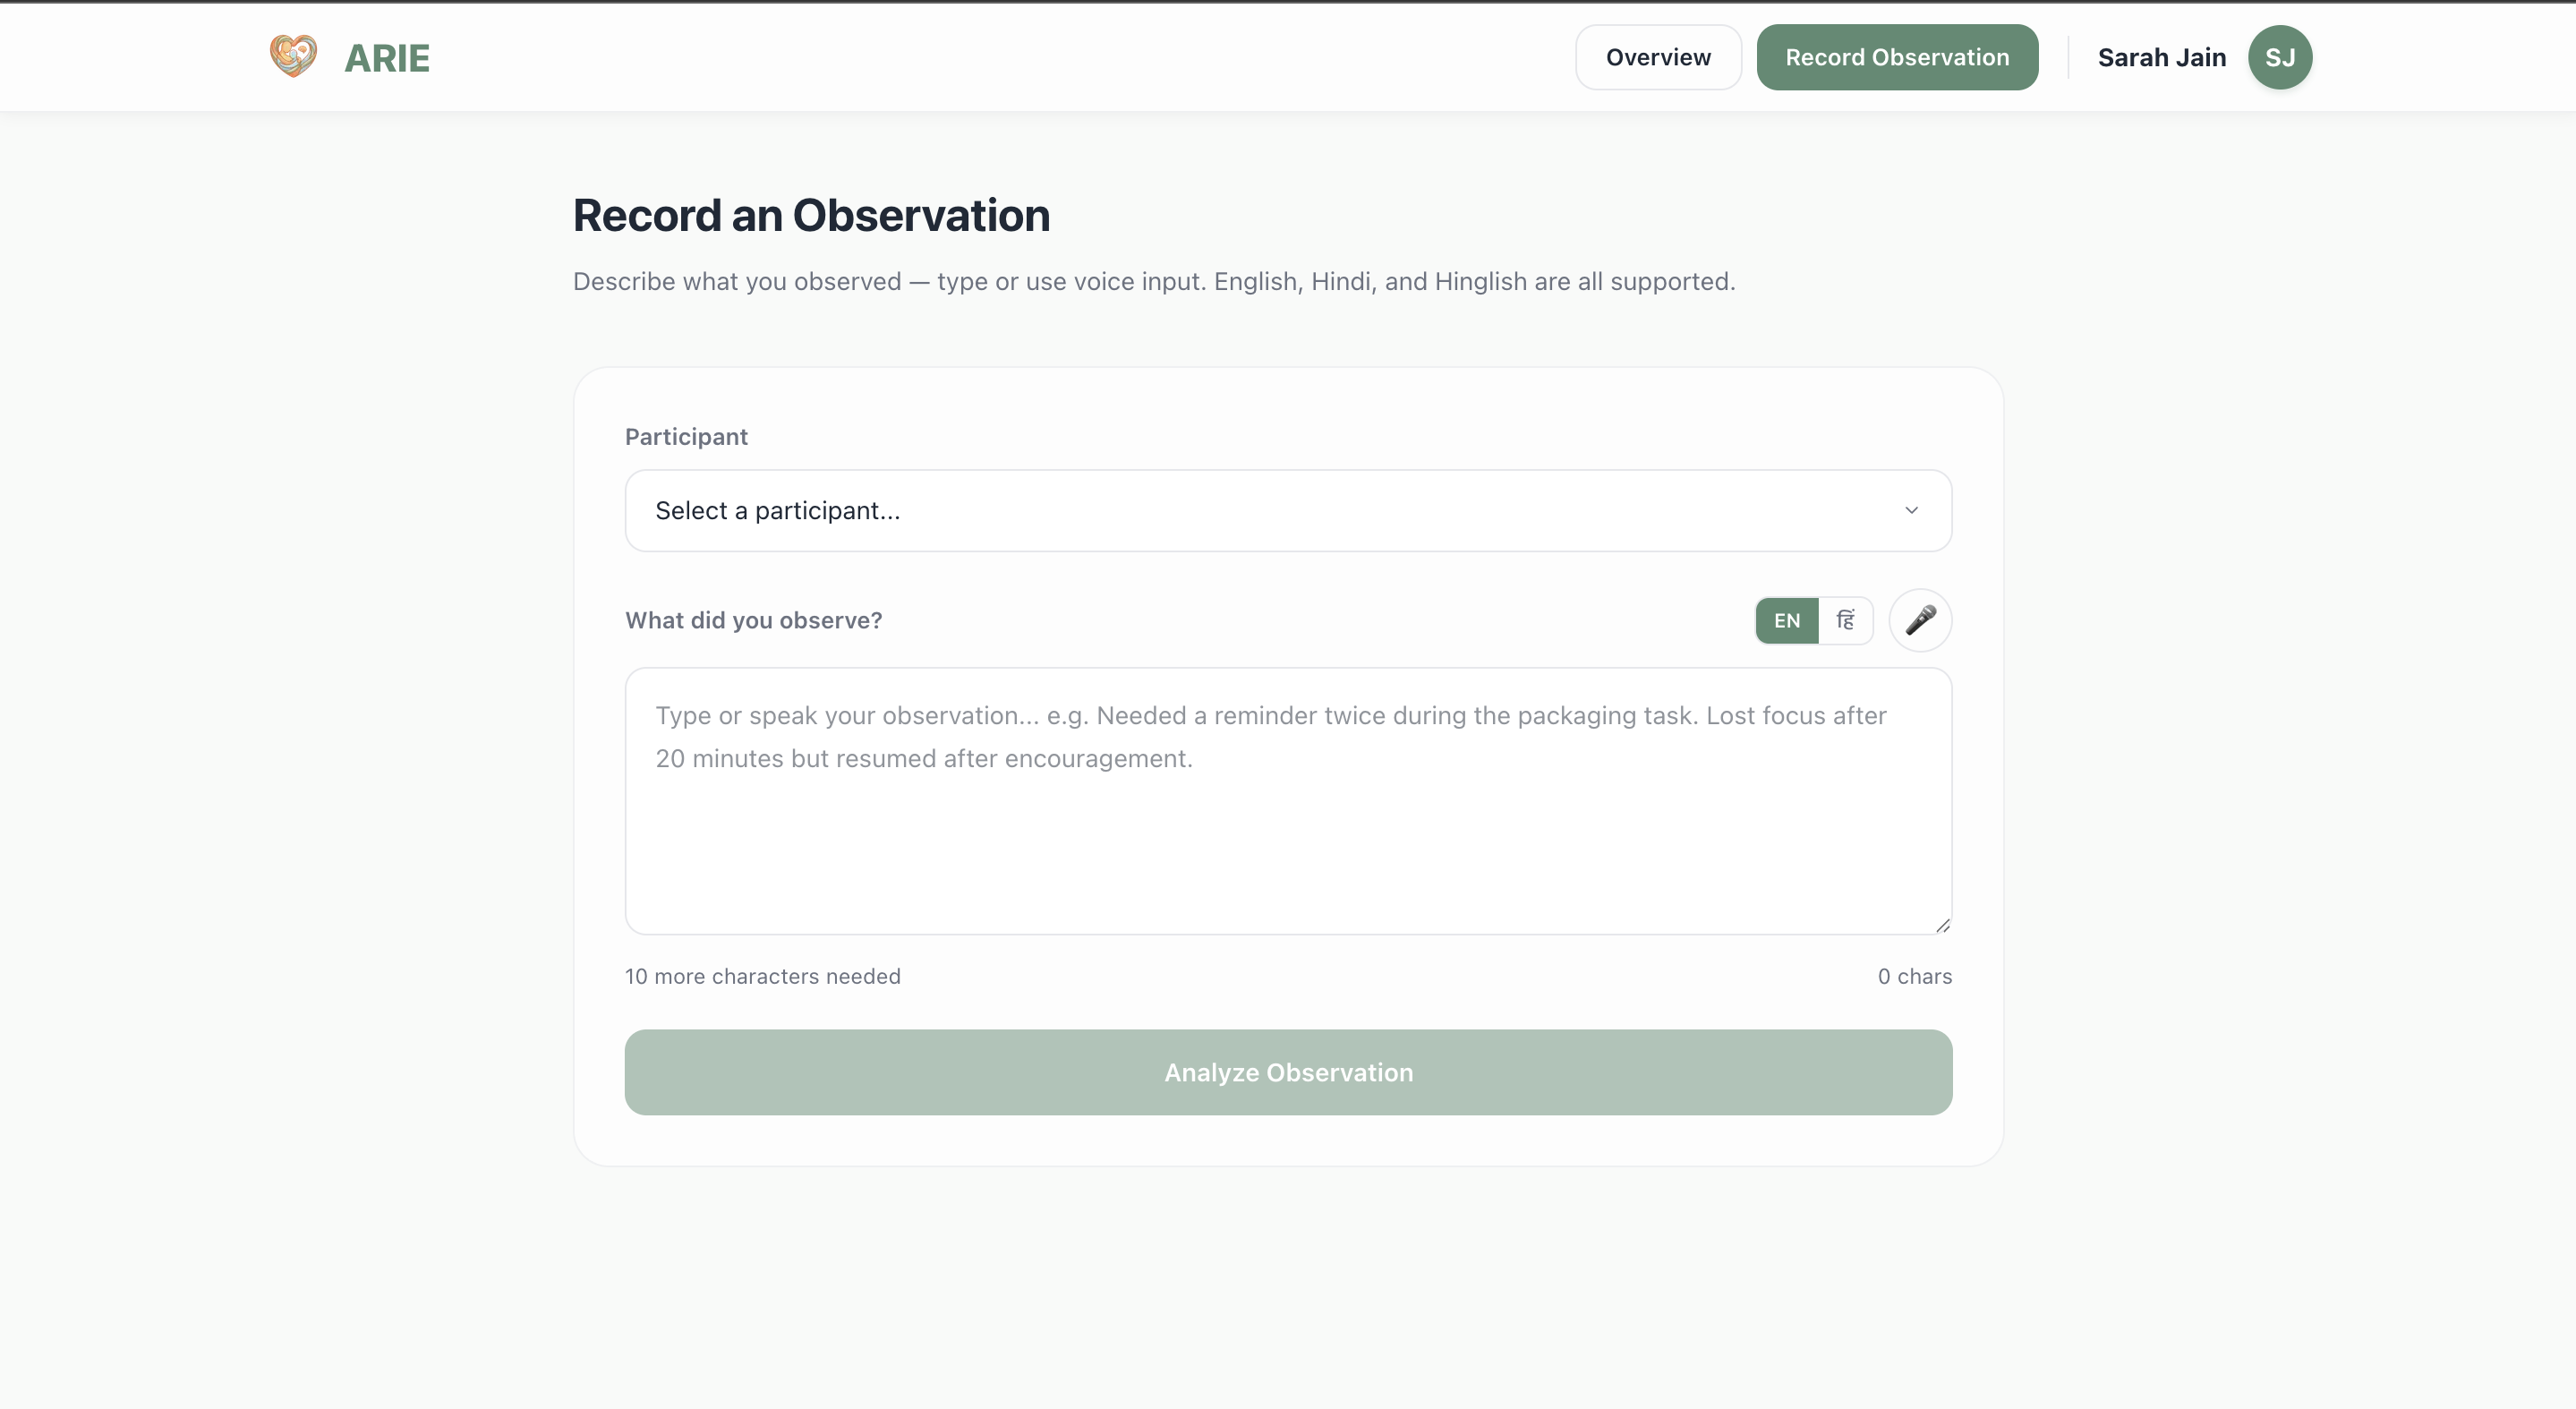Open the Select a participant dropdown
The height and width of the screenshot is (1409, 2576).
point(1287,510)
